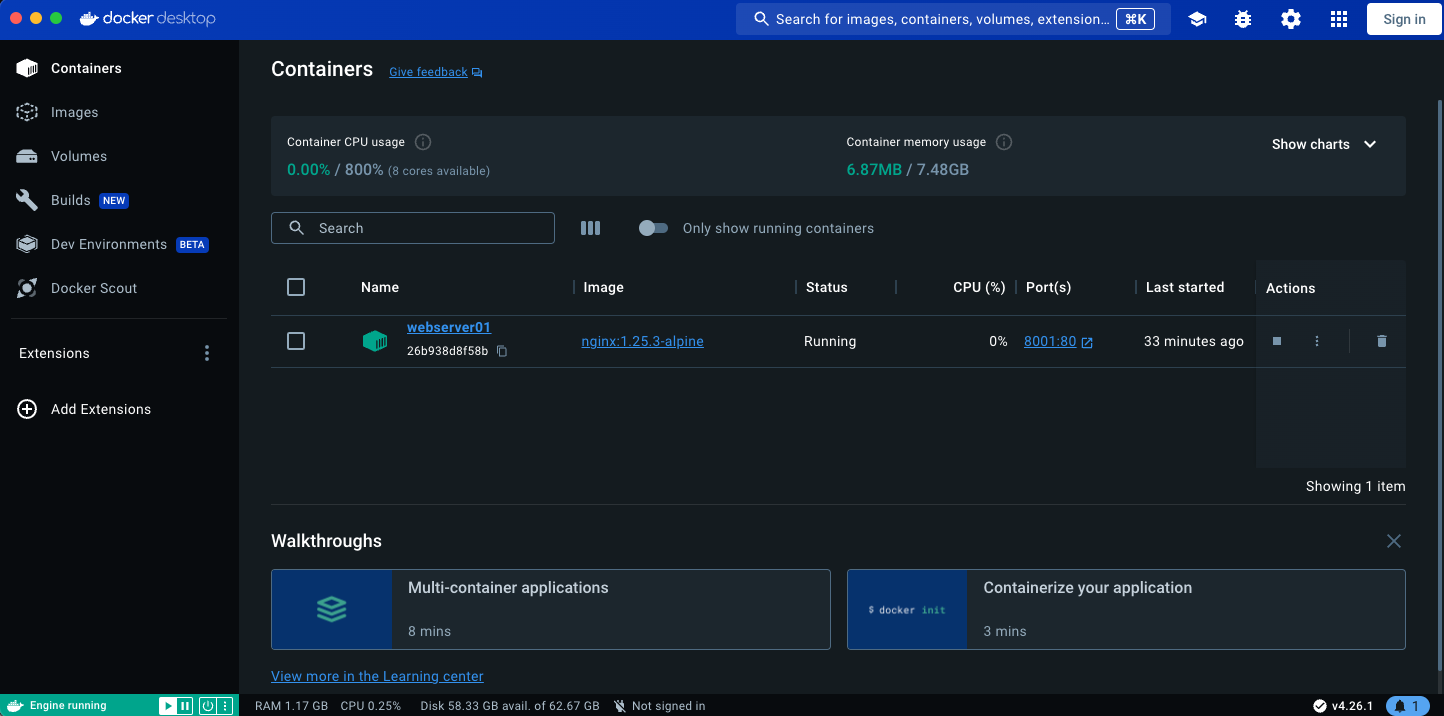Image resolution: width=1444 pixels, height=716 pixels.
Task: Sort by Status column header
Action: [x=827, y=287]
